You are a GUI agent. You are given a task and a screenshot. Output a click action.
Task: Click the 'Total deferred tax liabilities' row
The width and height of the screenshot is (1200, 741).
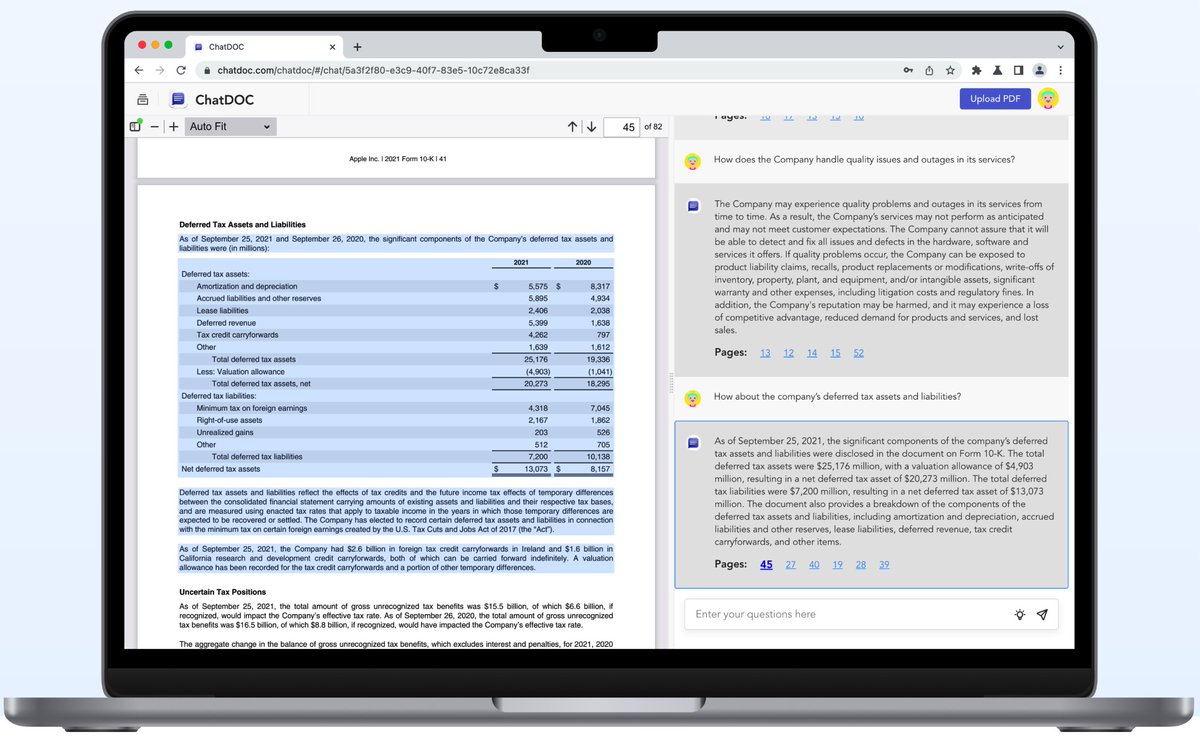click(396, 457)
